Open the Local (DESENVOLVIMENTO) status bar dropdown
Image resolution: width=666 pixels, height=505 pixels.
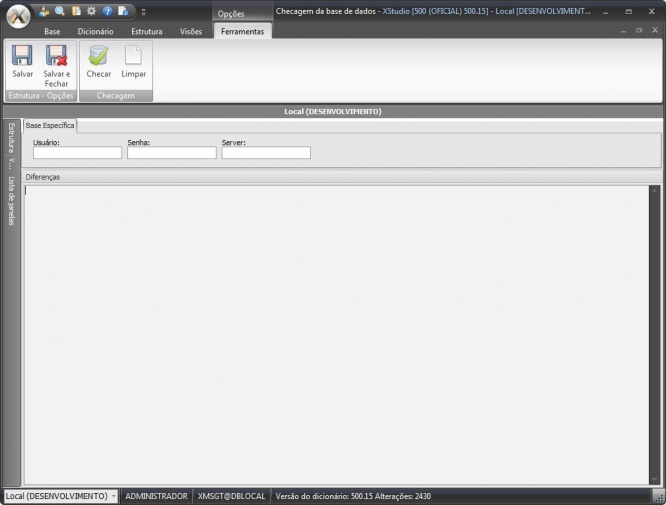coord(60,496)
